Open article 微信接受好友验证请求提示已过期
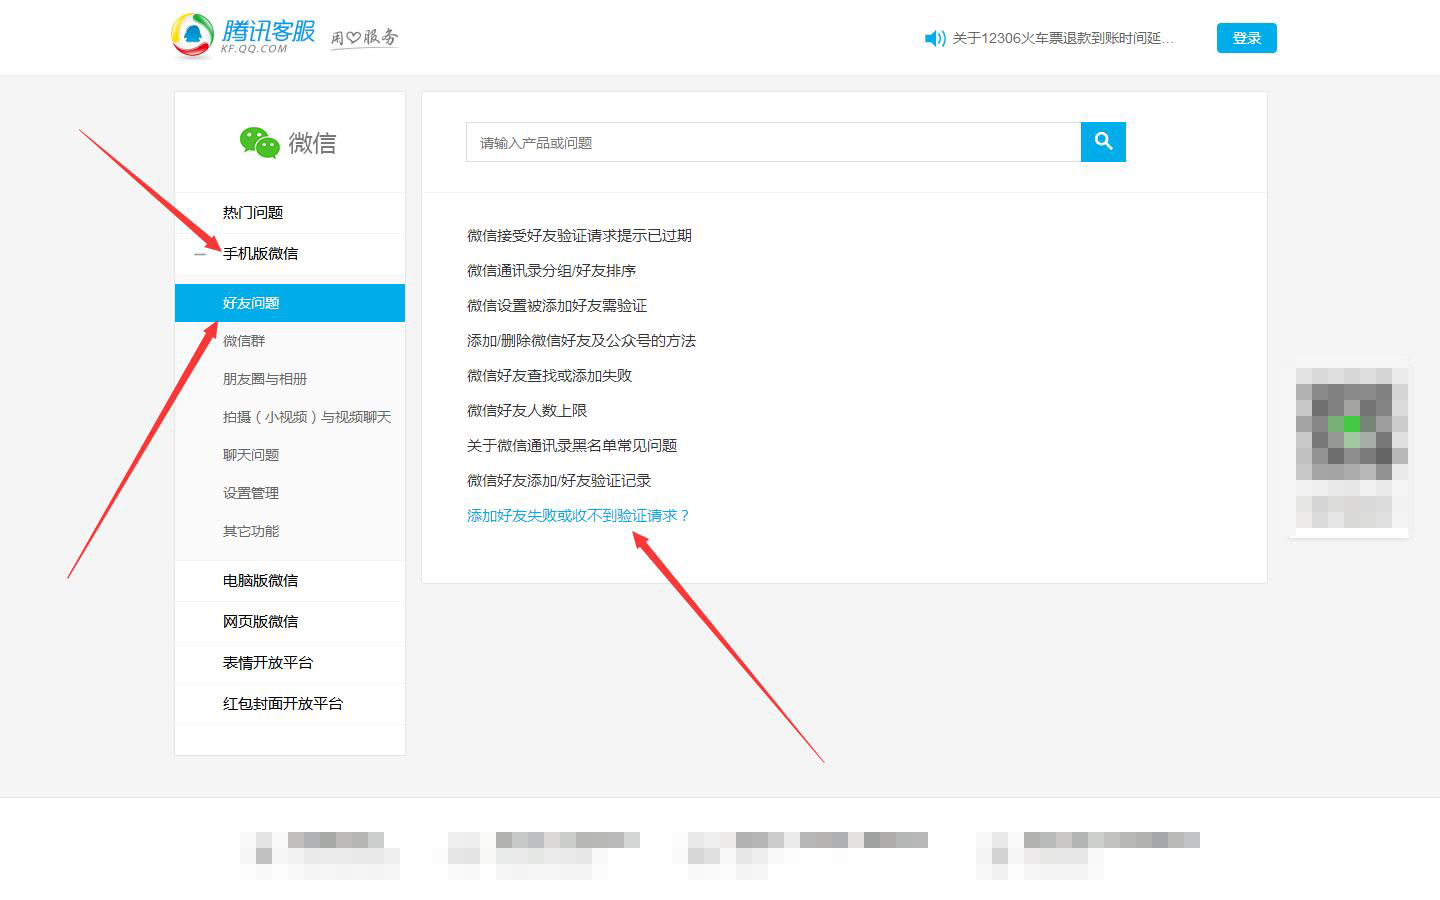Image resolution: width=1440 pixels, height=900 pixels. click(x=579, y=236)
